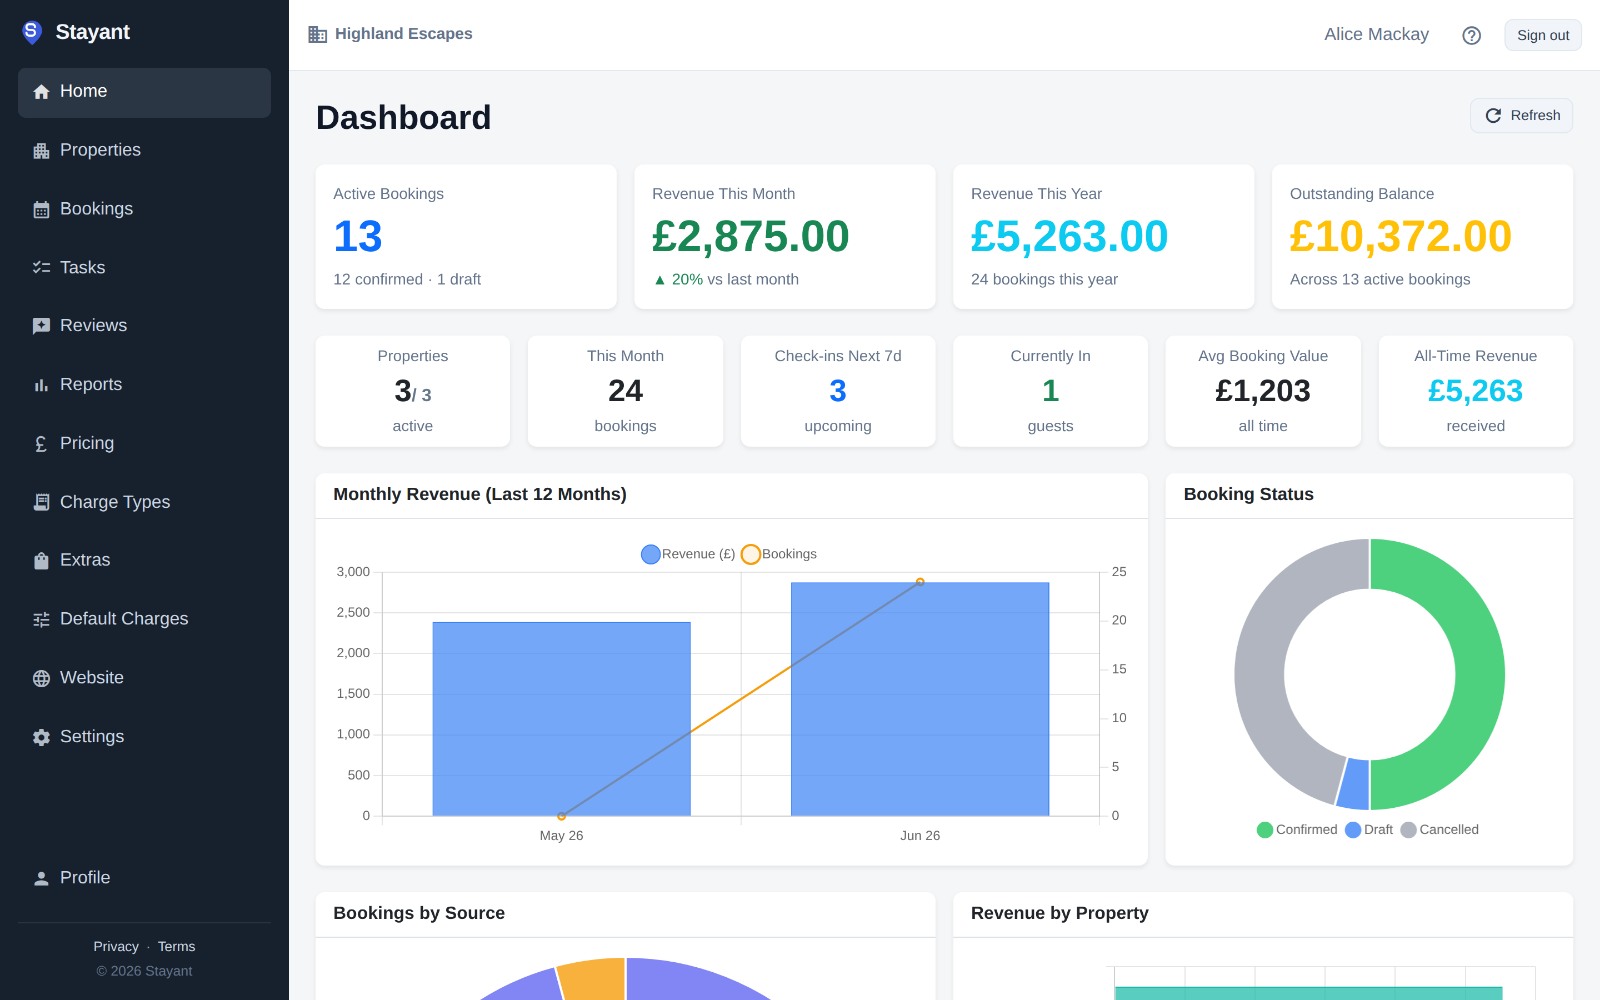
Task: Open the Profile page
Action: click(144, 878)
